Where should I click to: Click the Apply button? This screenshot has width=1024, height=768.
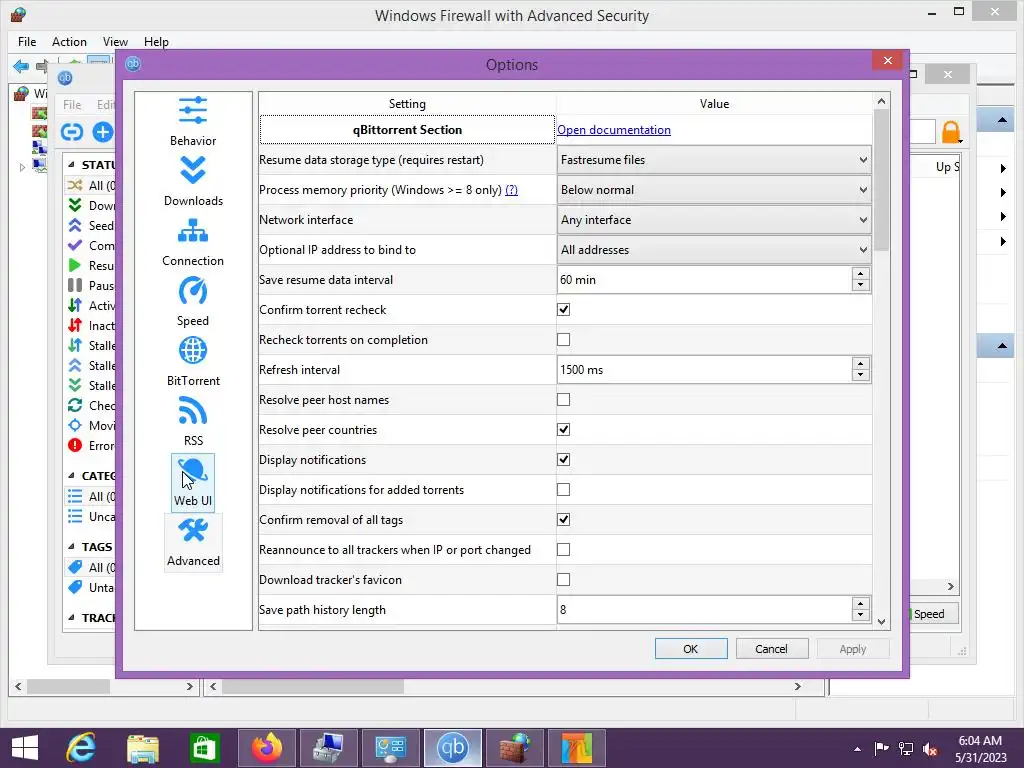click(852, 649)
